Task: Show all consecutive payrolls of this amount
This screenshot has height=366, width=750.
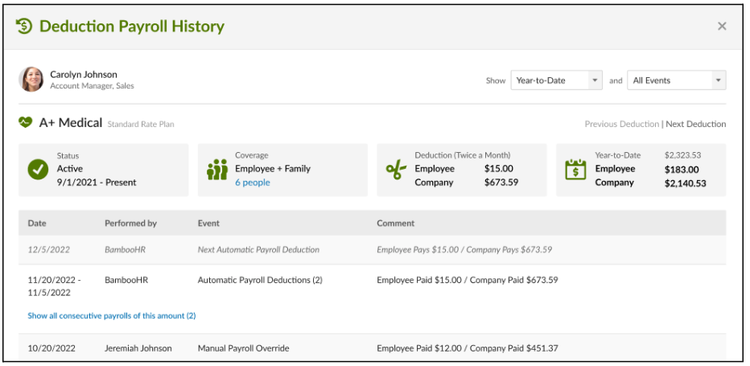Action: pyautogui.click(x=111, y=316)
